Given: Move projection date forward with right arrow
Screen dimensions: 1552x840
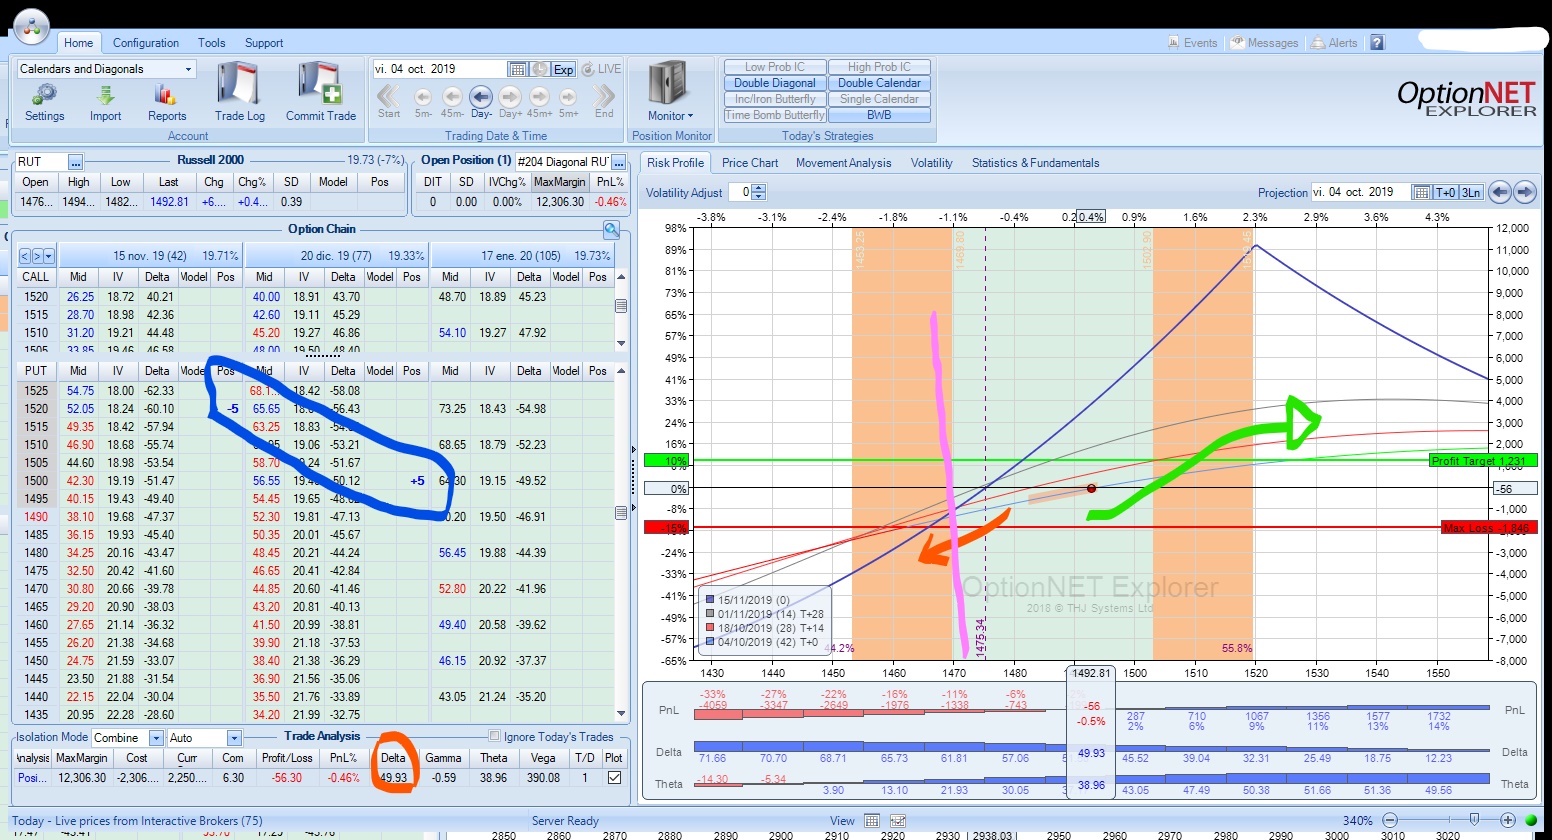Looking at the screenshot, I should pos(1524,192).
